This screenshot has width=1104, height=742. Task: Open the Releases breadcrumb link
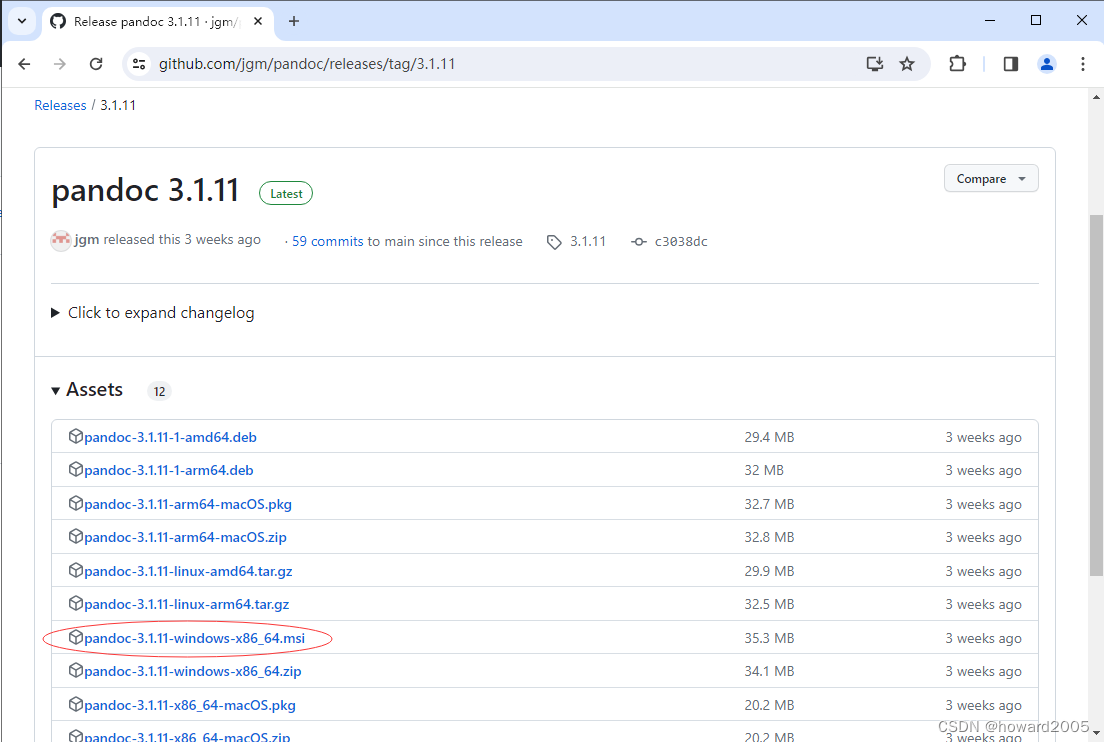(61, 105)
